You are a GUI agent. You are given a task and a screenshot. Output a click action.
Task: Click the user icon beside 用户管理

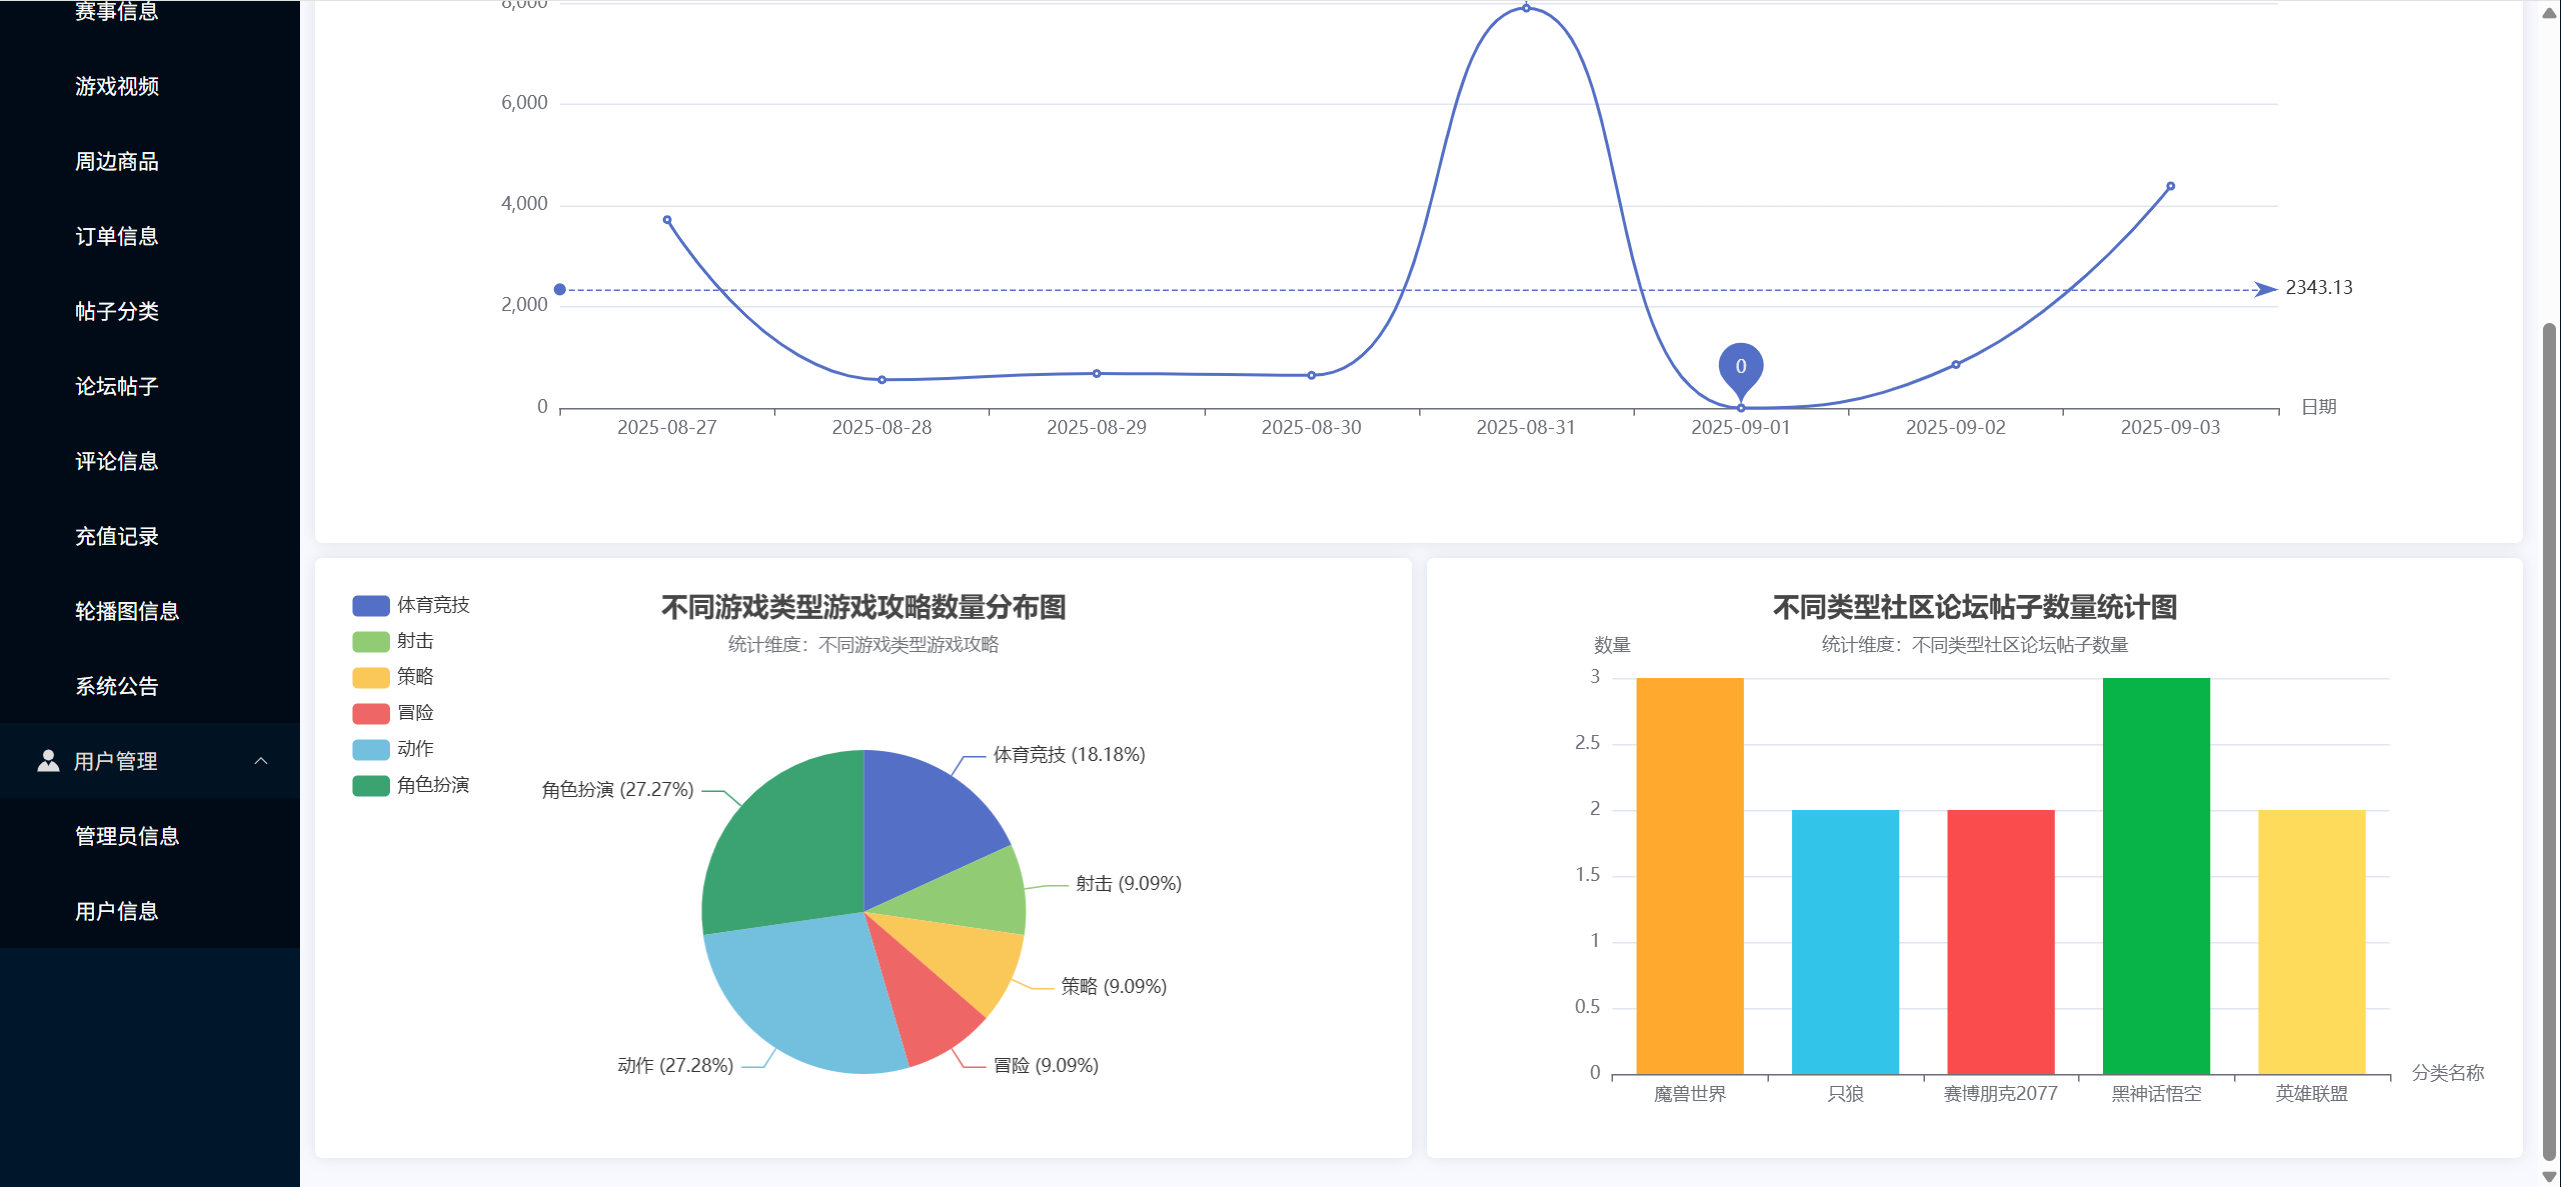coord(48,761)
